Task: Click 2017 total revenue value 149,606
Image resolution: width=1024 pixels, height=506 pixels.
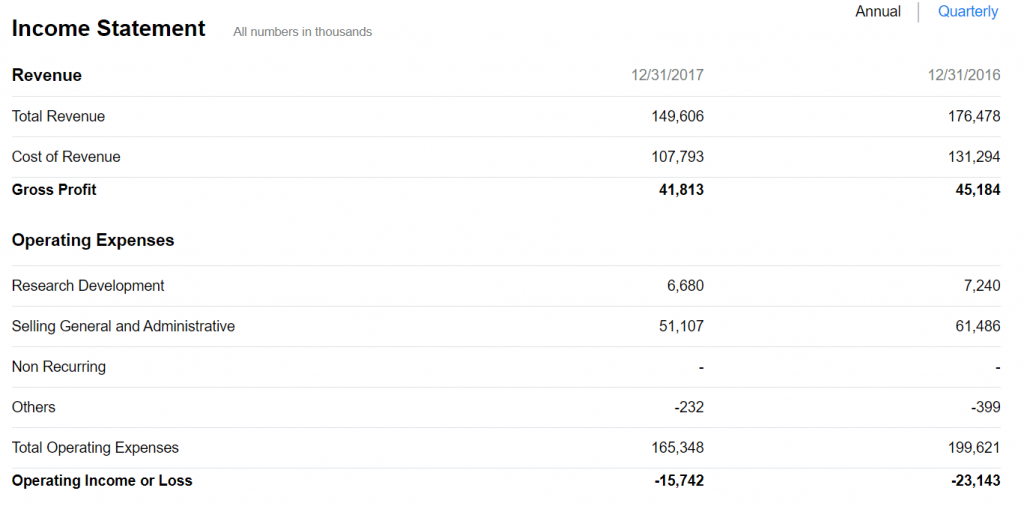Action: [677, 116]
